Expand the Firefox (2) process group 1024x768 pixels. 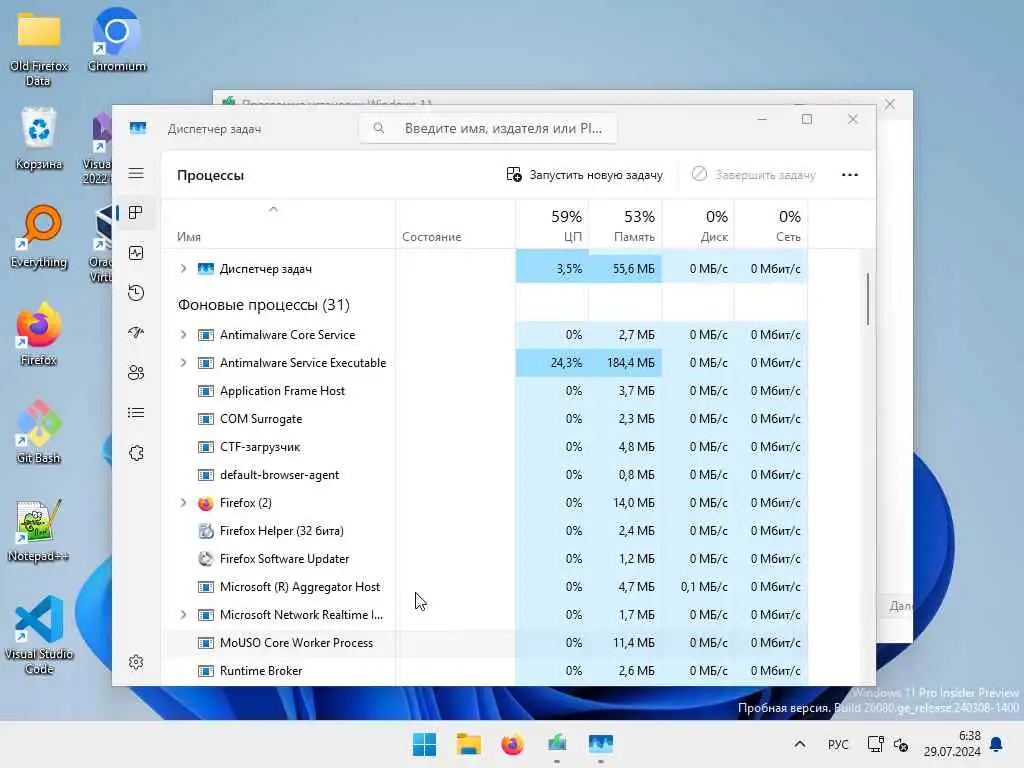[184, 503]
